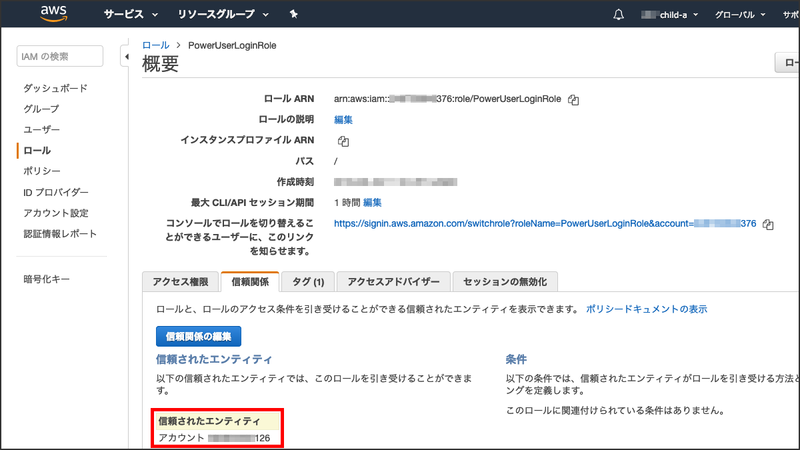Open ユーザー in sidebar
The height and width of the screenshot is (450, 800).
point(41,130)
